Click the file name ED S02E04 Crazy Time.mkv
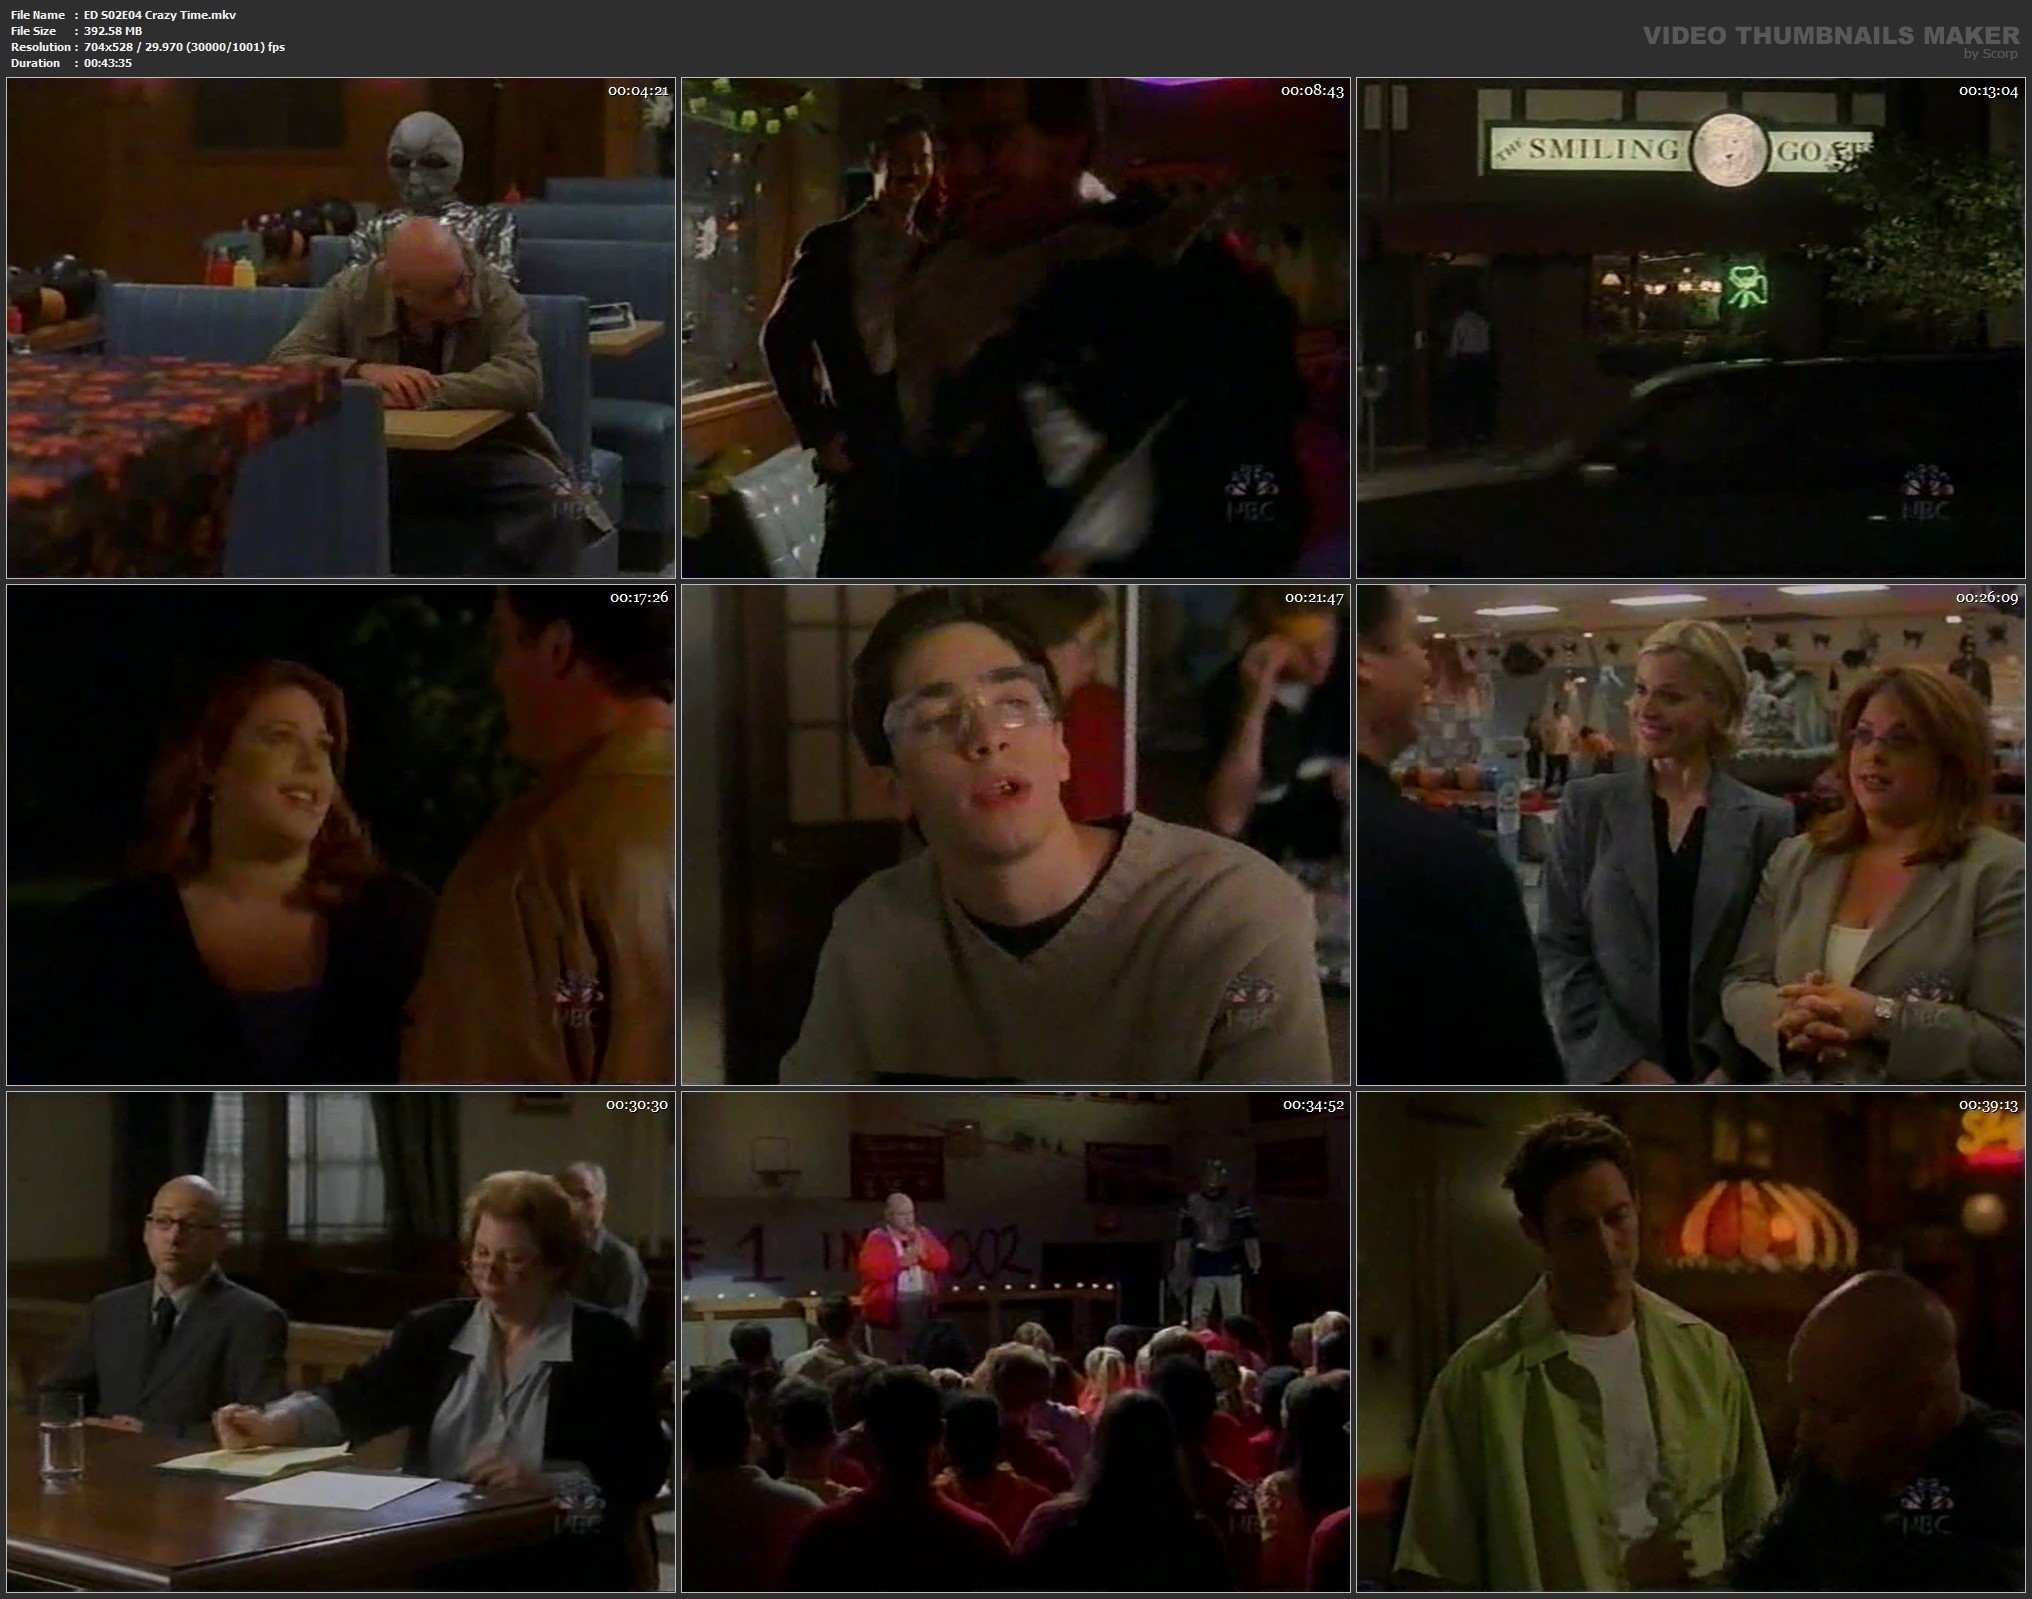 160,15
